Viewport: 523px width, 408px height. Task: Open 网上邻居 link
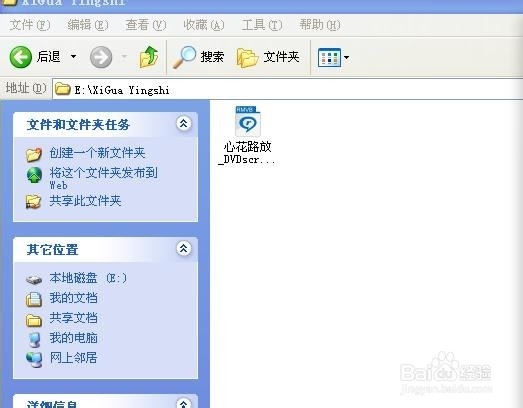click(73, 358)
